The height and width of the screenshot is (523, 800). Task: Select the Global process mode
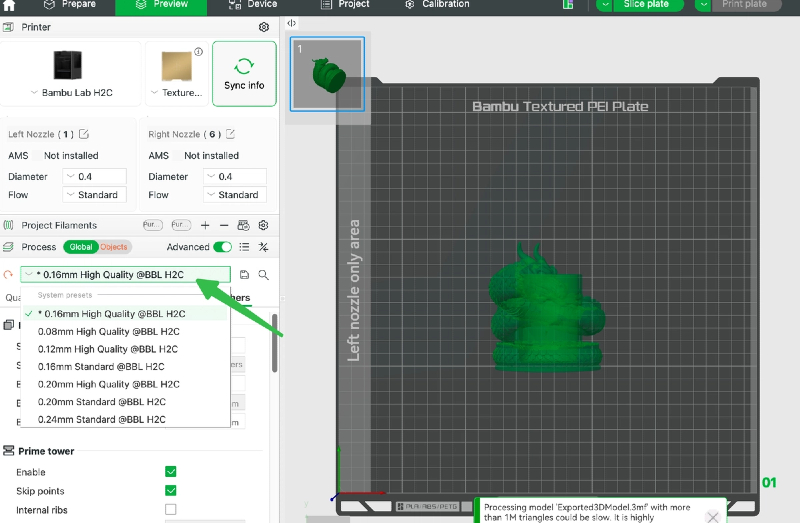(x=81, y=247)
